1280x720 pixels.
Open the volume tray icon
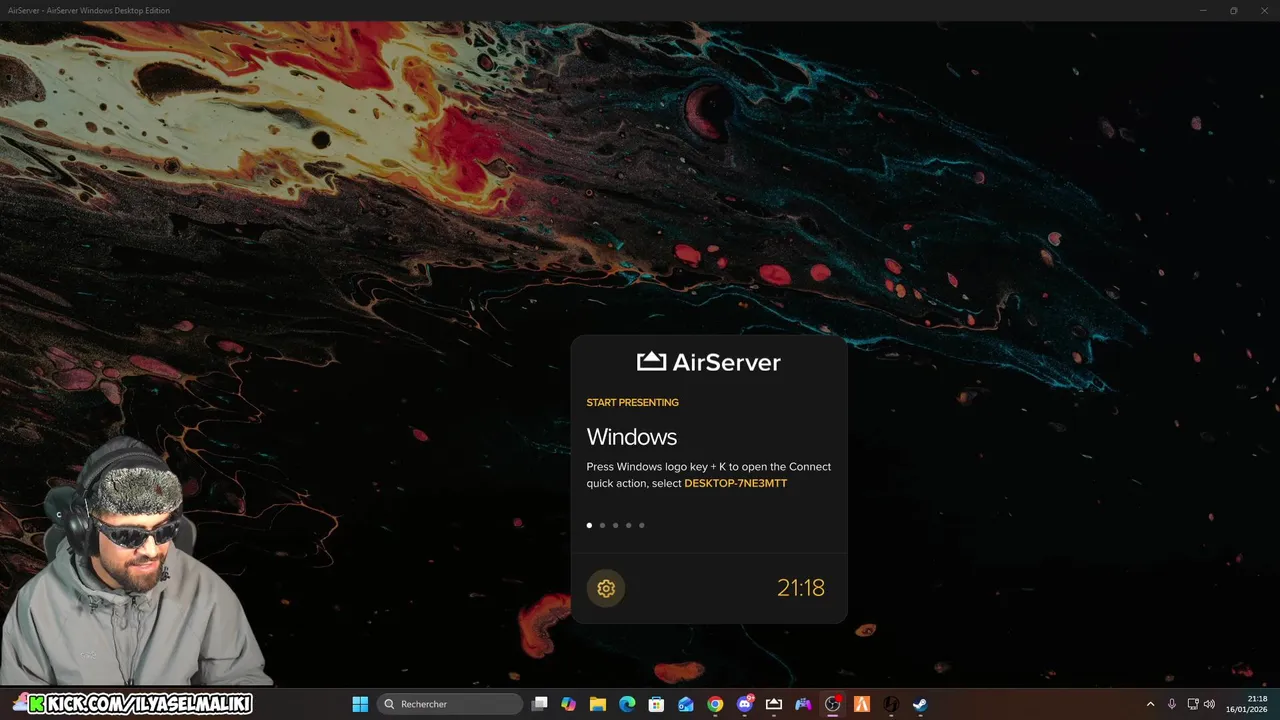pyautogui.click(x=1209, y=704)
